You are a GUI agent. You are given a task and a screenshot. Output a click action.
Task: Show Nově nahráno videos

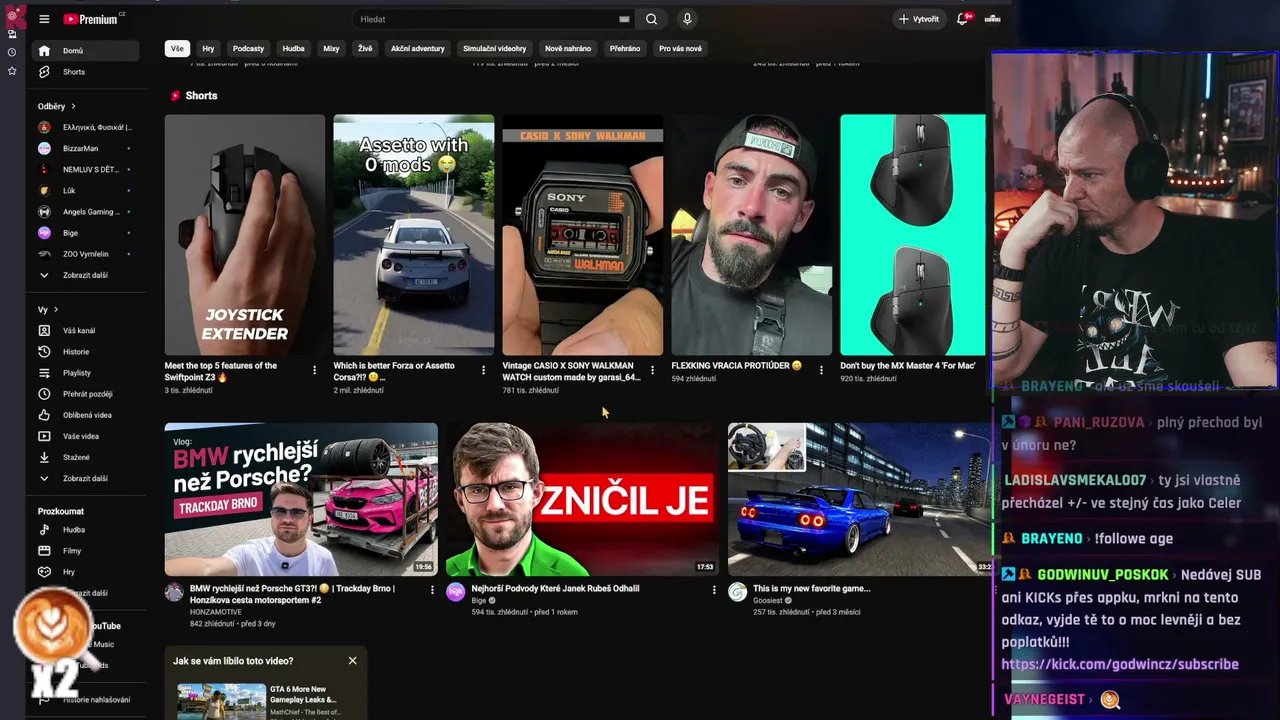[x=568, y=48]
